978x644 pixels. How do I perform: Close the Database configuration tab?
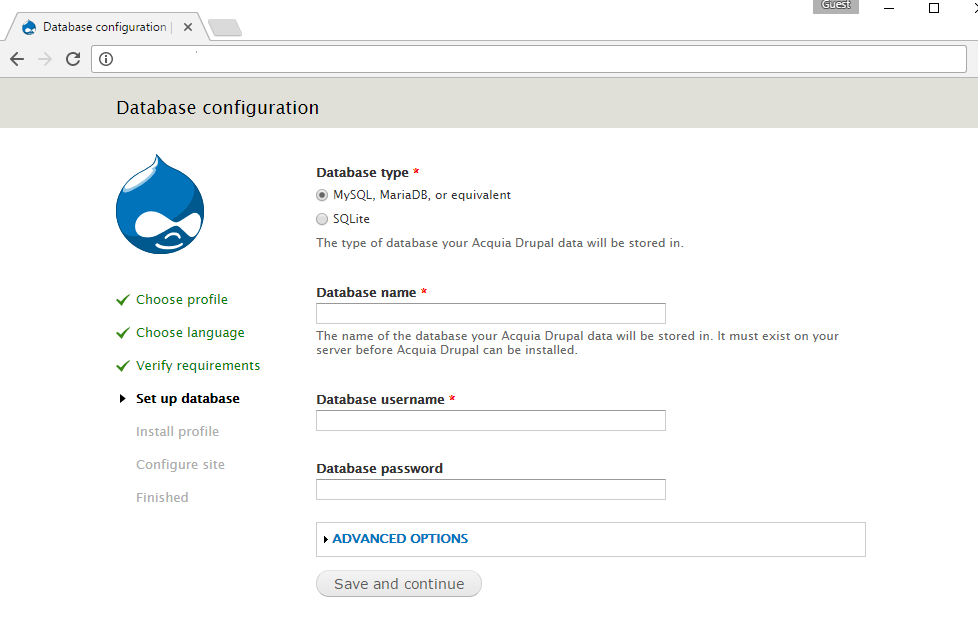(188, 27)
